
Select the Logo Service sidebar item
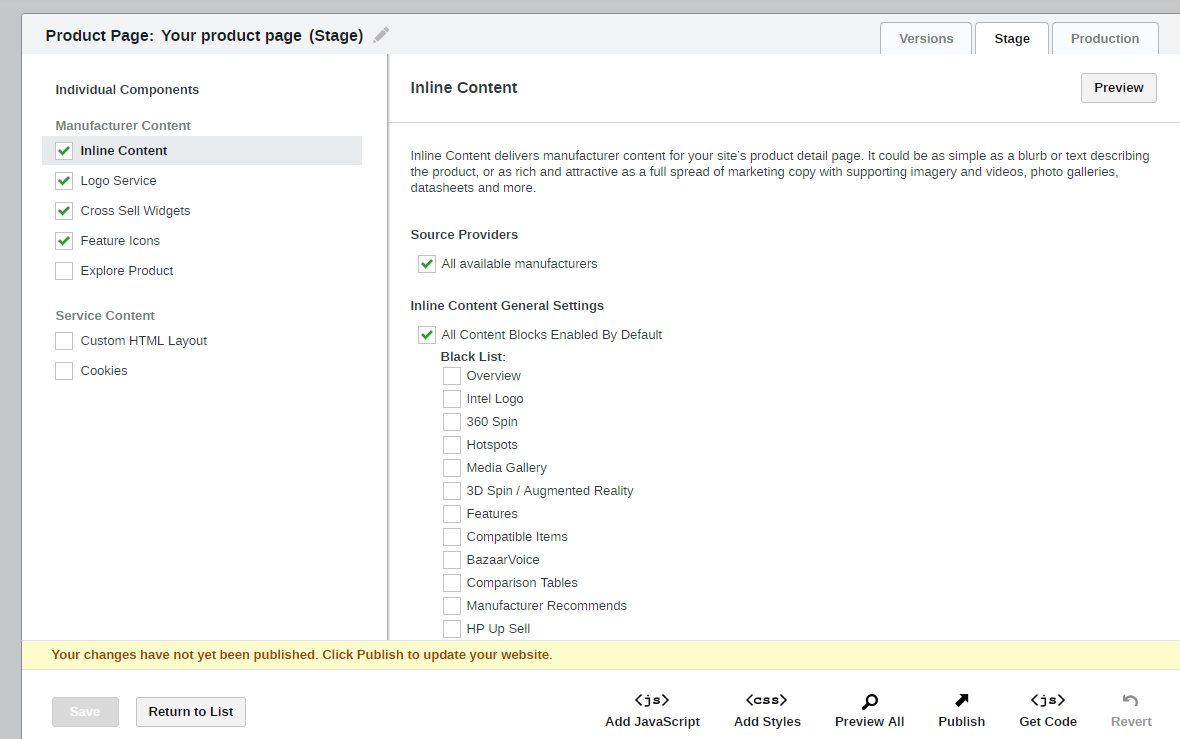point(118,181)
